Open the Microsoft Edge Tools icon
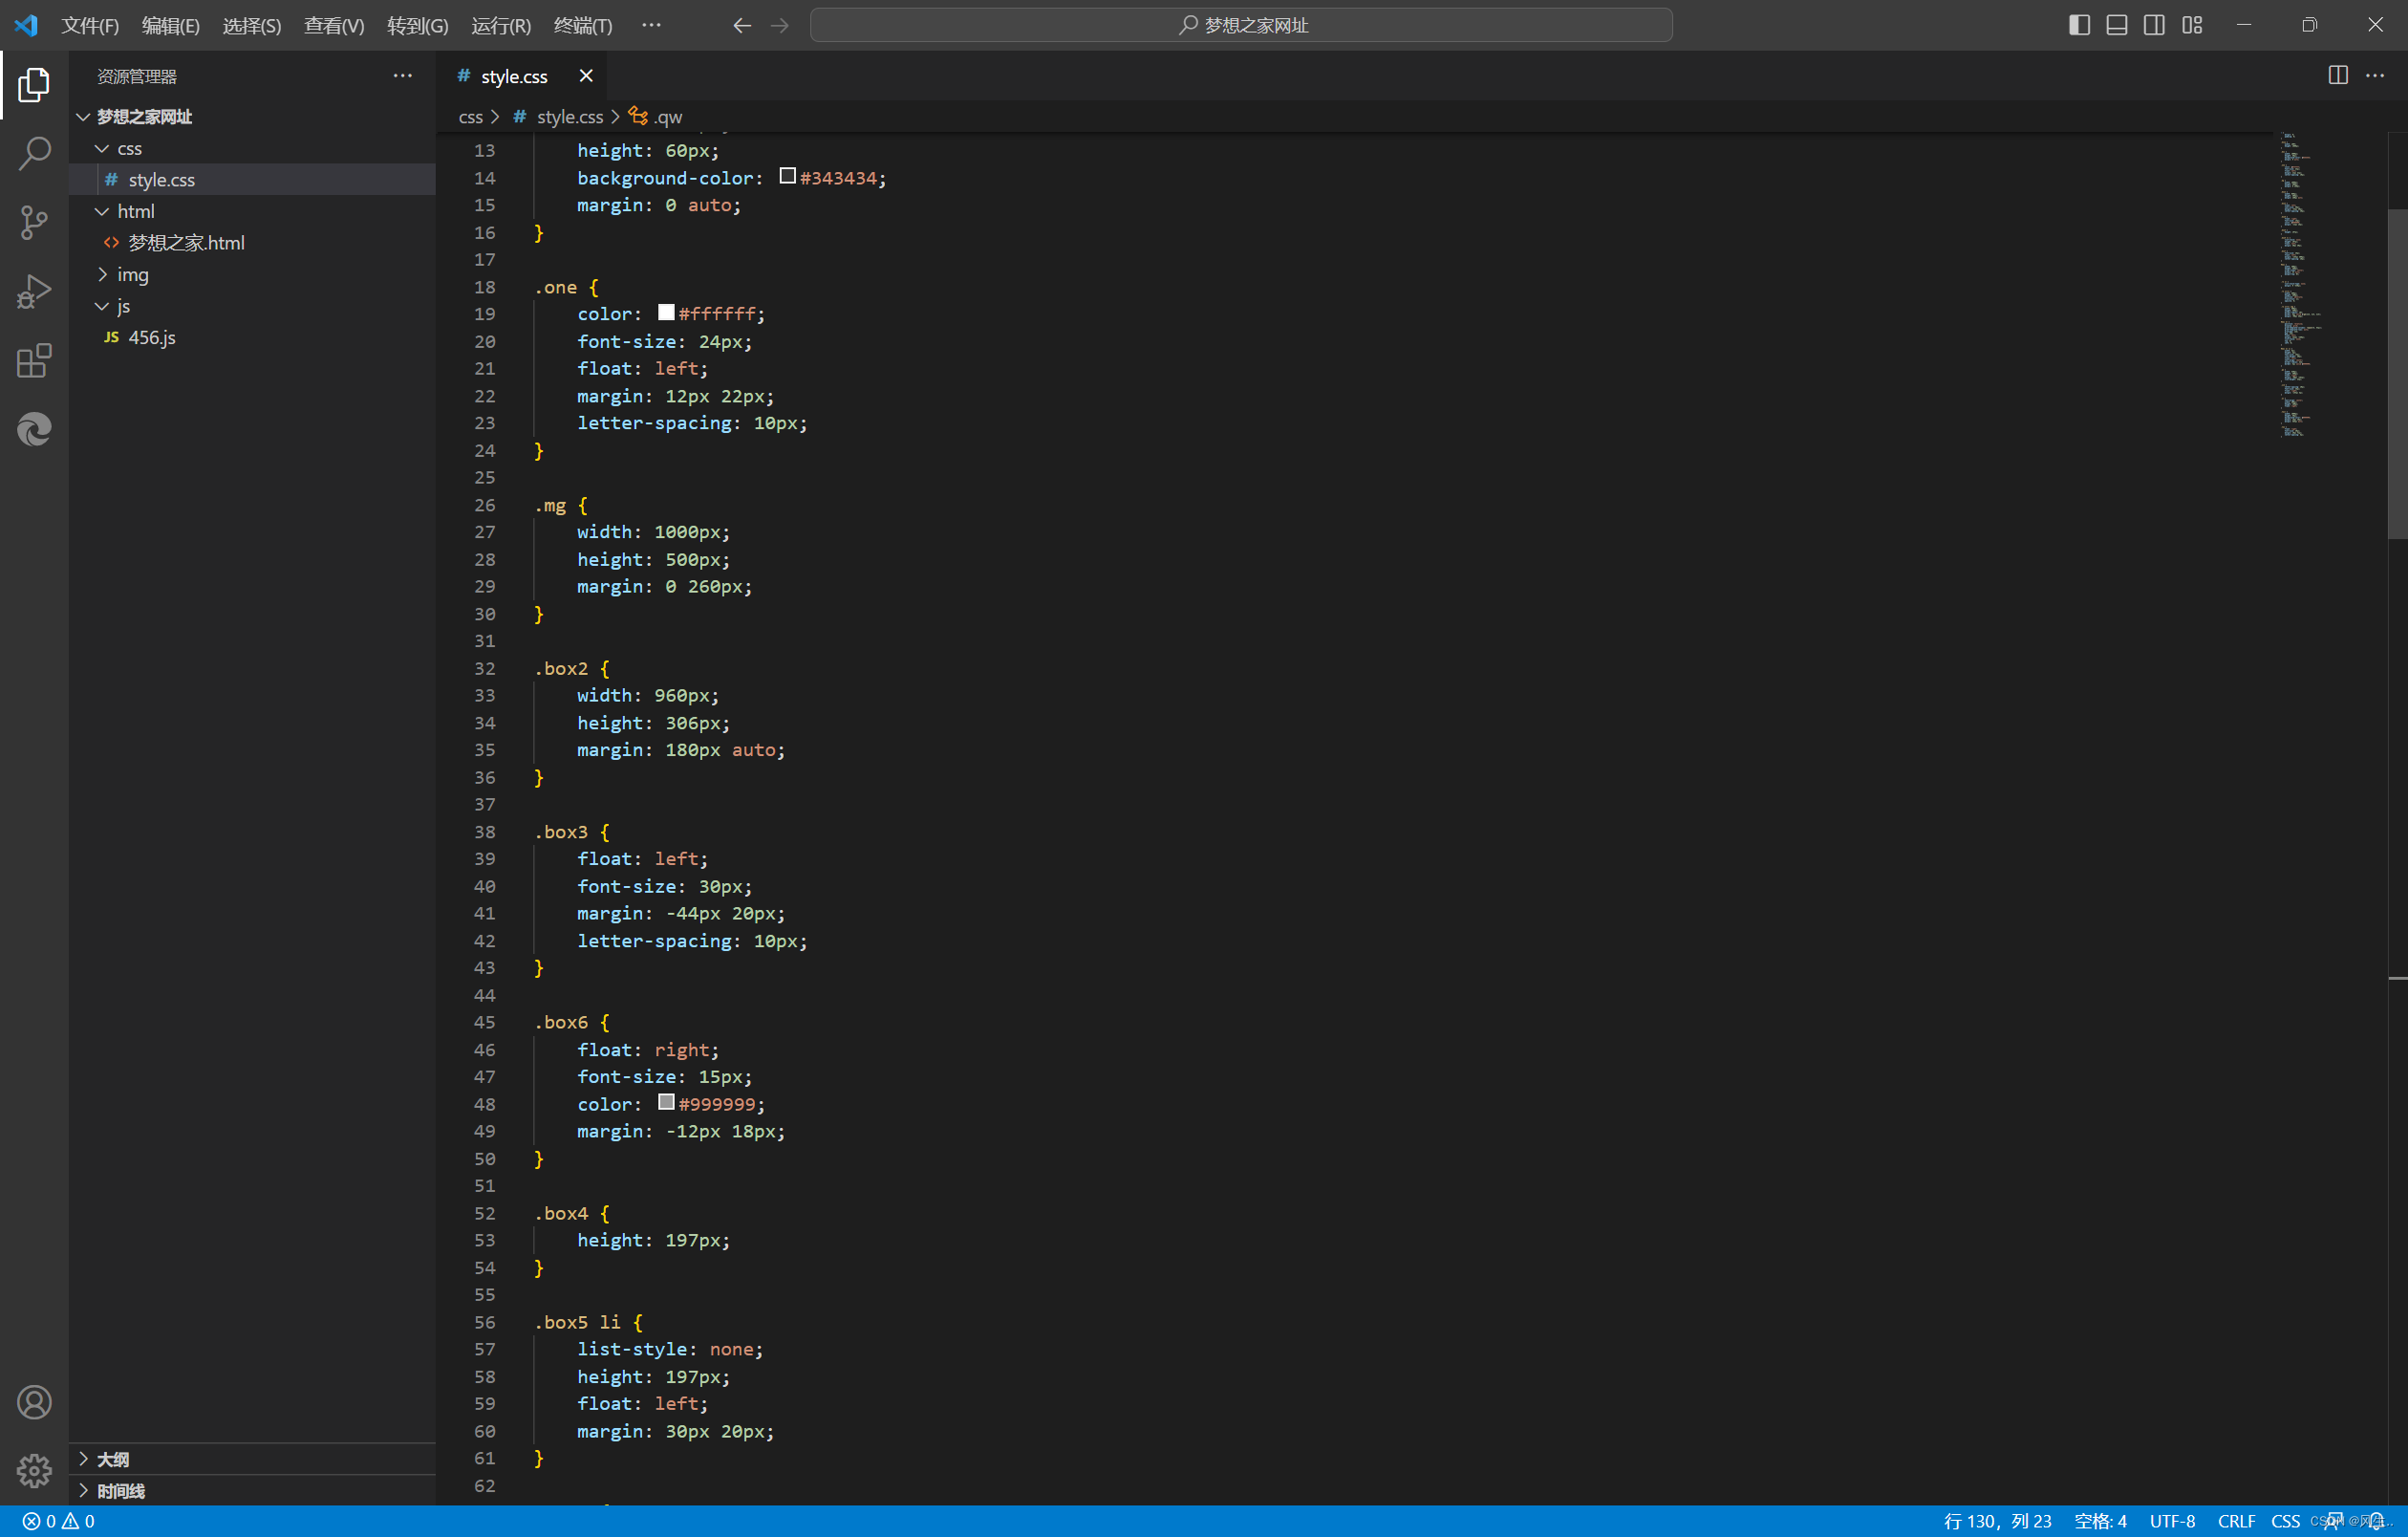The width and height of the screenshot is (2408, 1537). (x=34, y=429)
